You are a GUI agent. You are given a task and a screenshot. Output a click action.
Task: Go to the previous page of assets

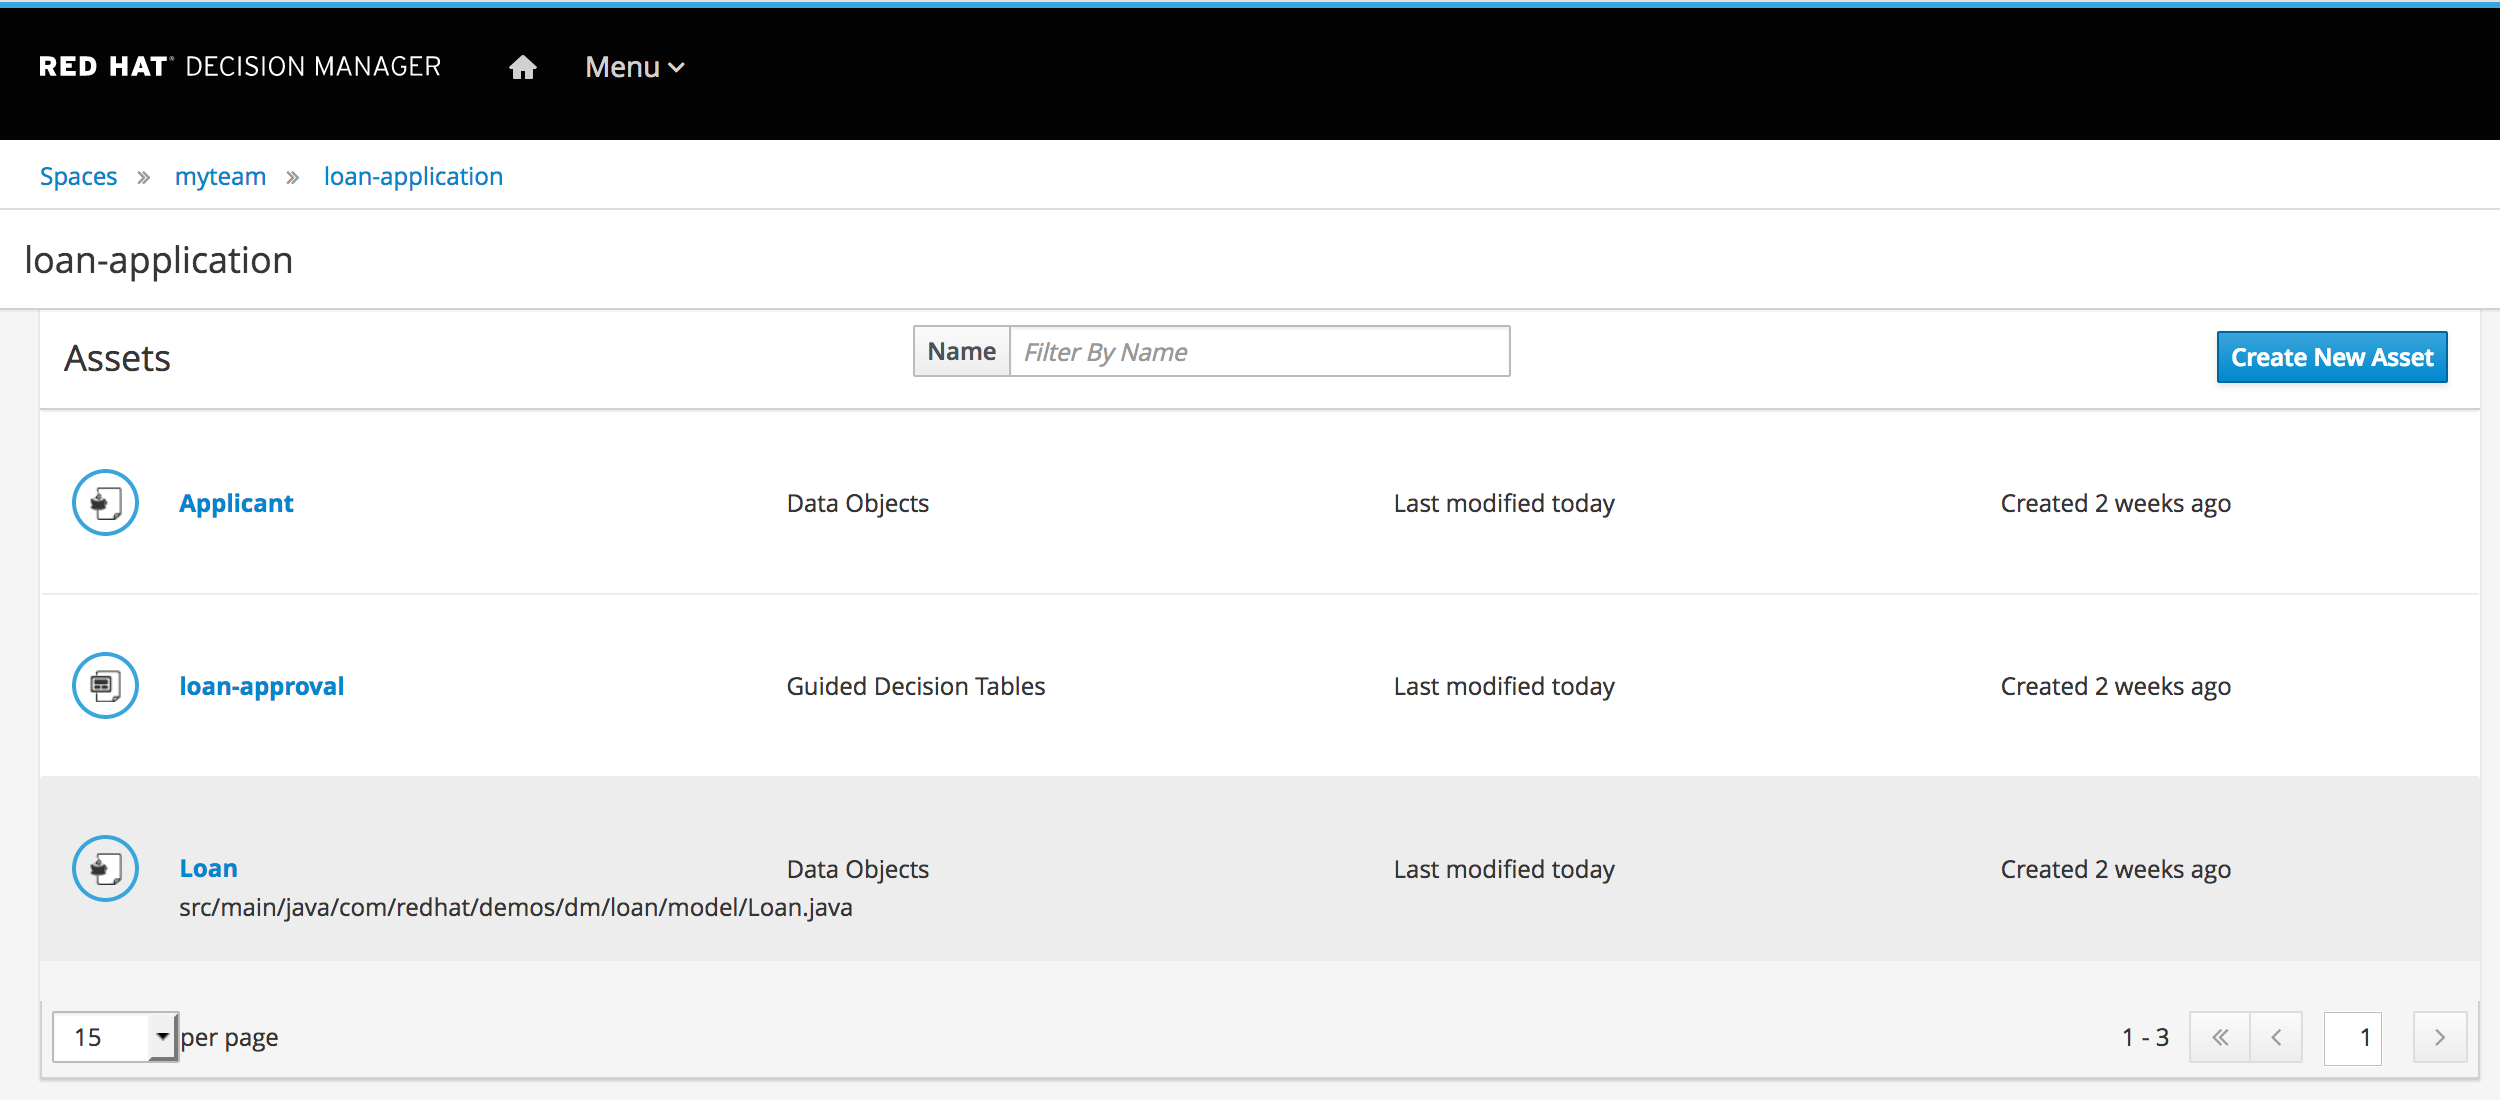[x=2276, y=1037]
